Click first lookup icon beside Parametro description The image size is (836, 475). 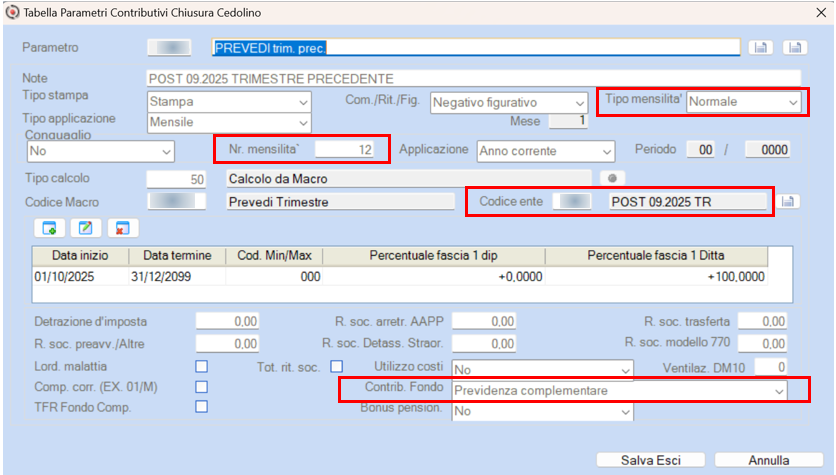(x=761, y=47)
